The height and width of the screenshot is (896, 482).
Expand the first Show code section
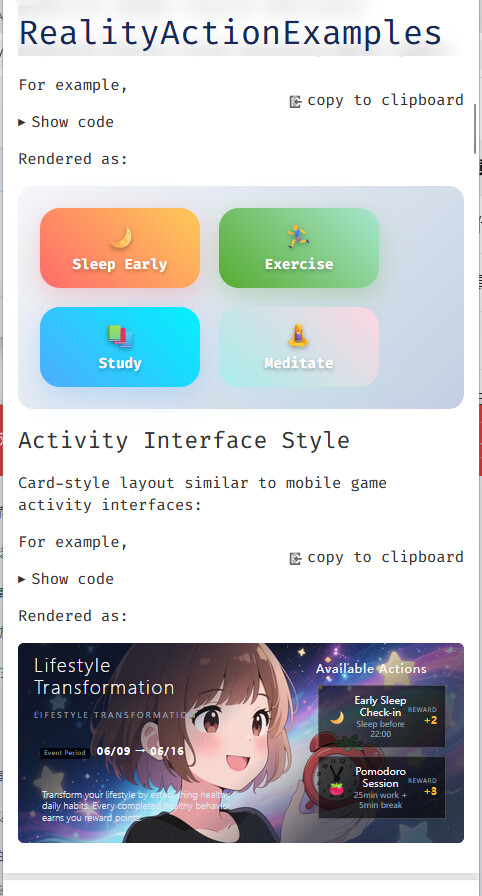66,122
